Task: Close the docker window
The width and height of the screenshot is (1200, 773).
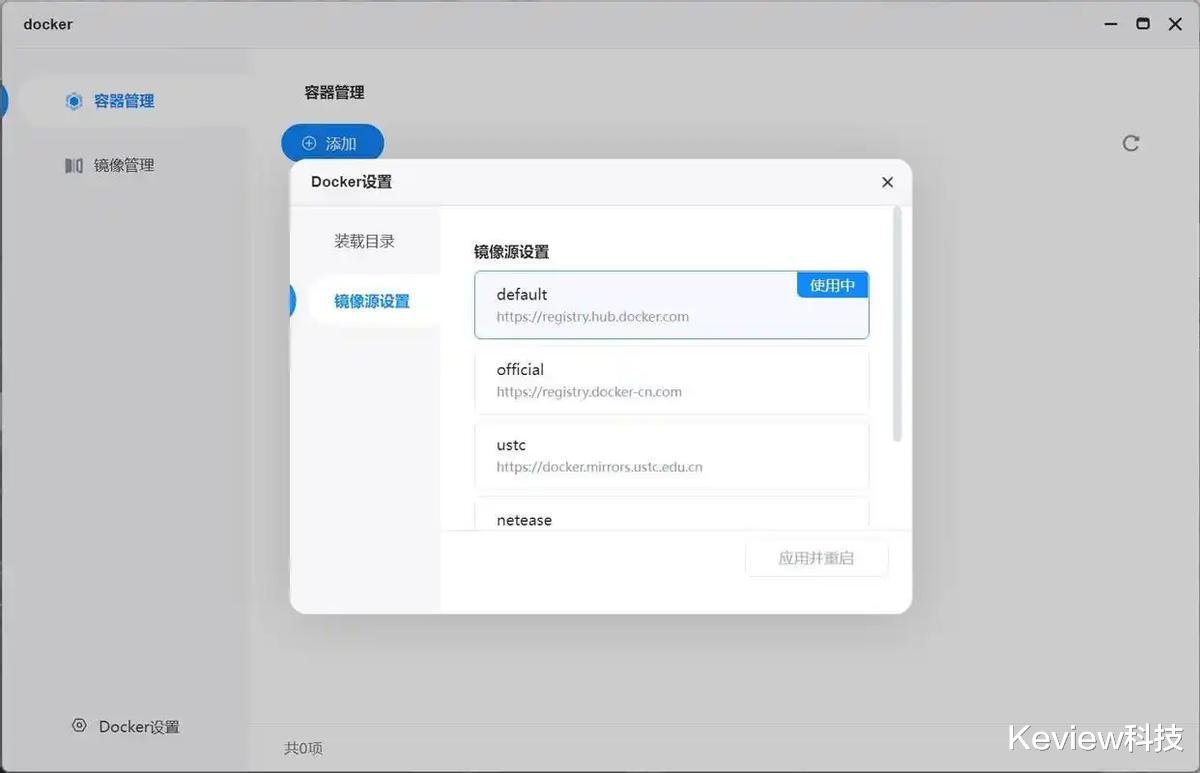Action: [1175, 24]
